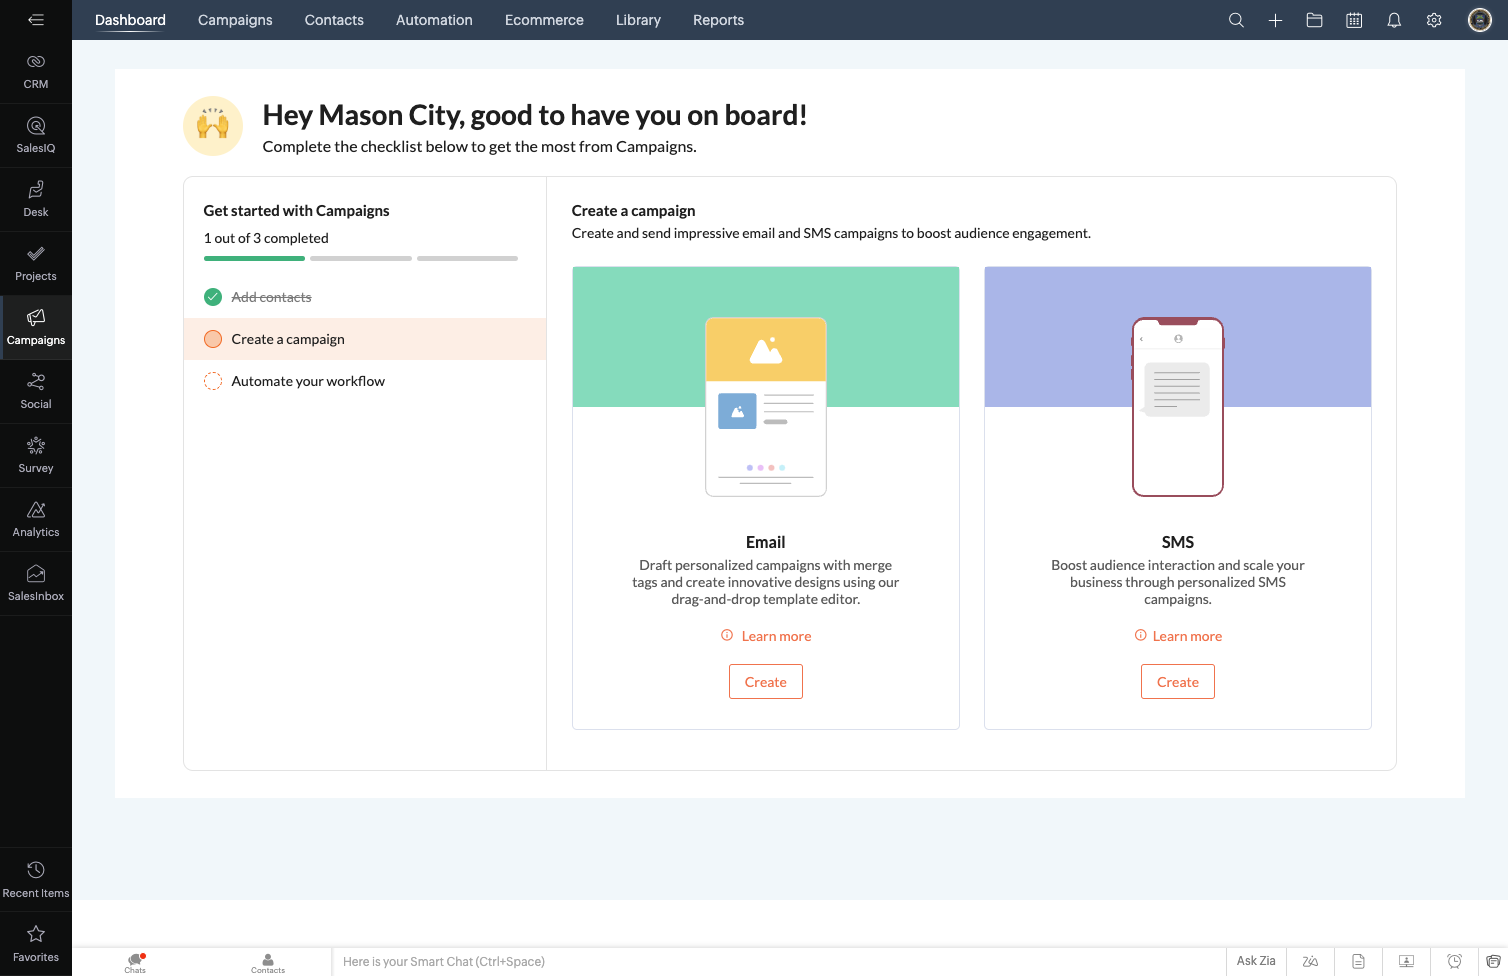Image resolution: width=1508 pixels, height=976 pixels.
Task: Click the Ask Zia button
Action: point(1256,961)
